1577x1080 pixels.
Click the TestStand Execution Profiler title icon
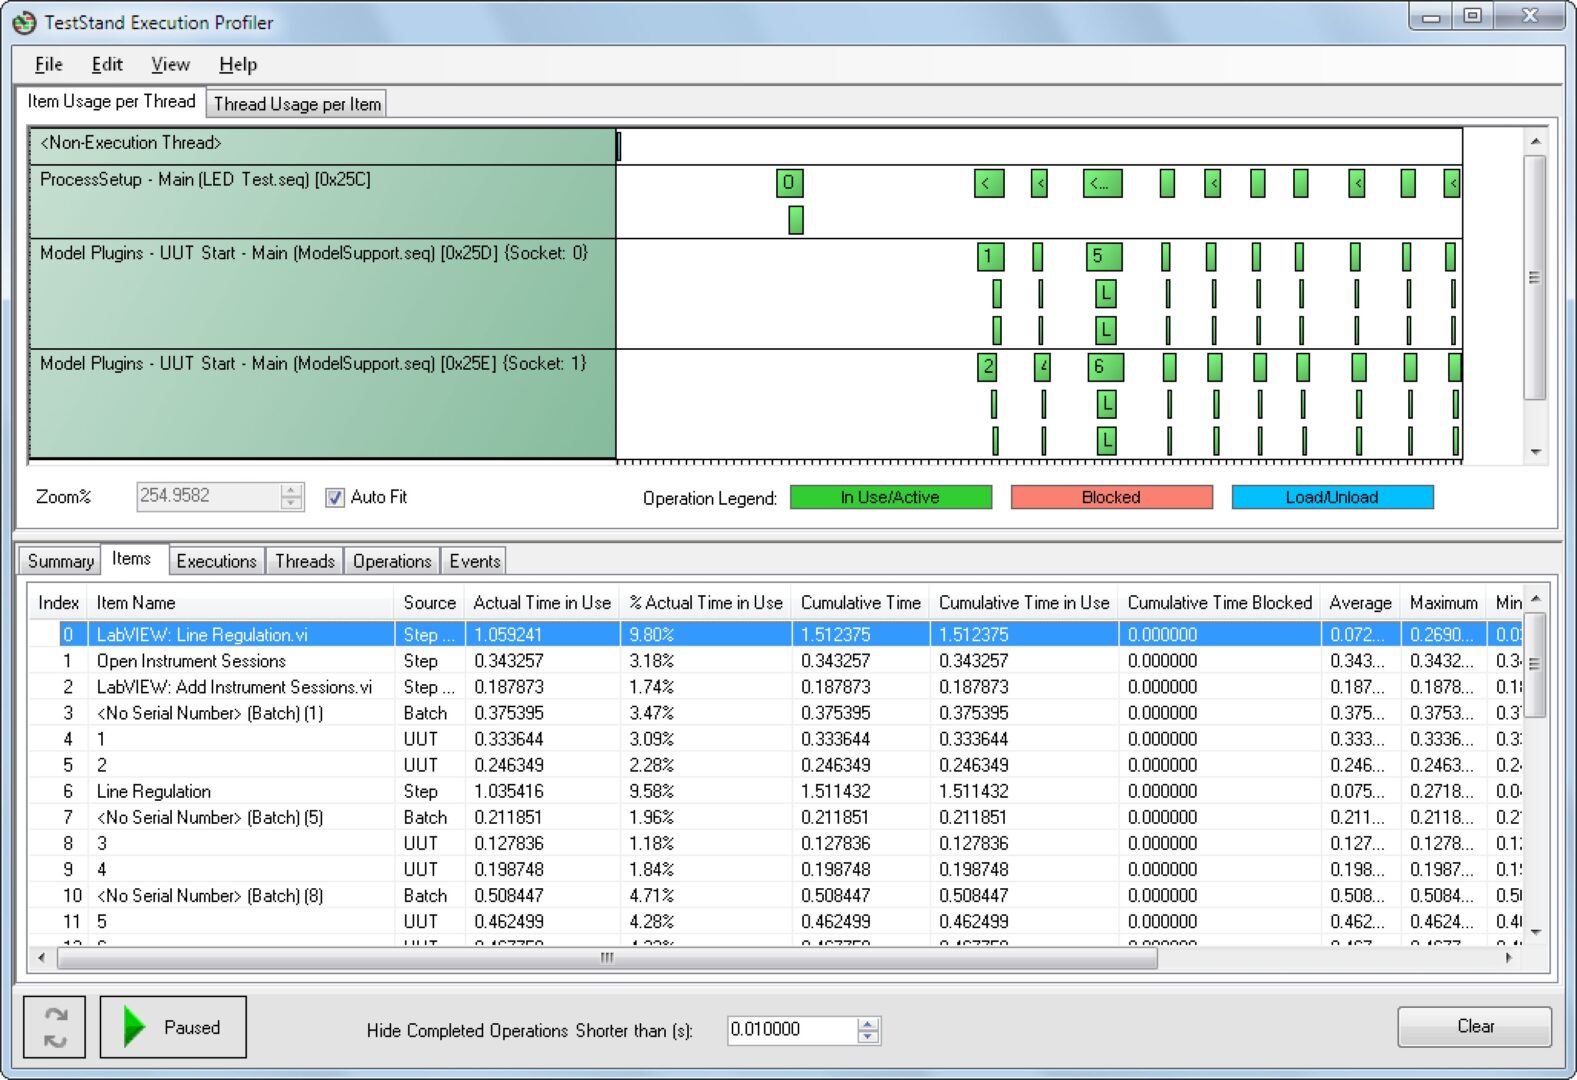click(24, 22)
